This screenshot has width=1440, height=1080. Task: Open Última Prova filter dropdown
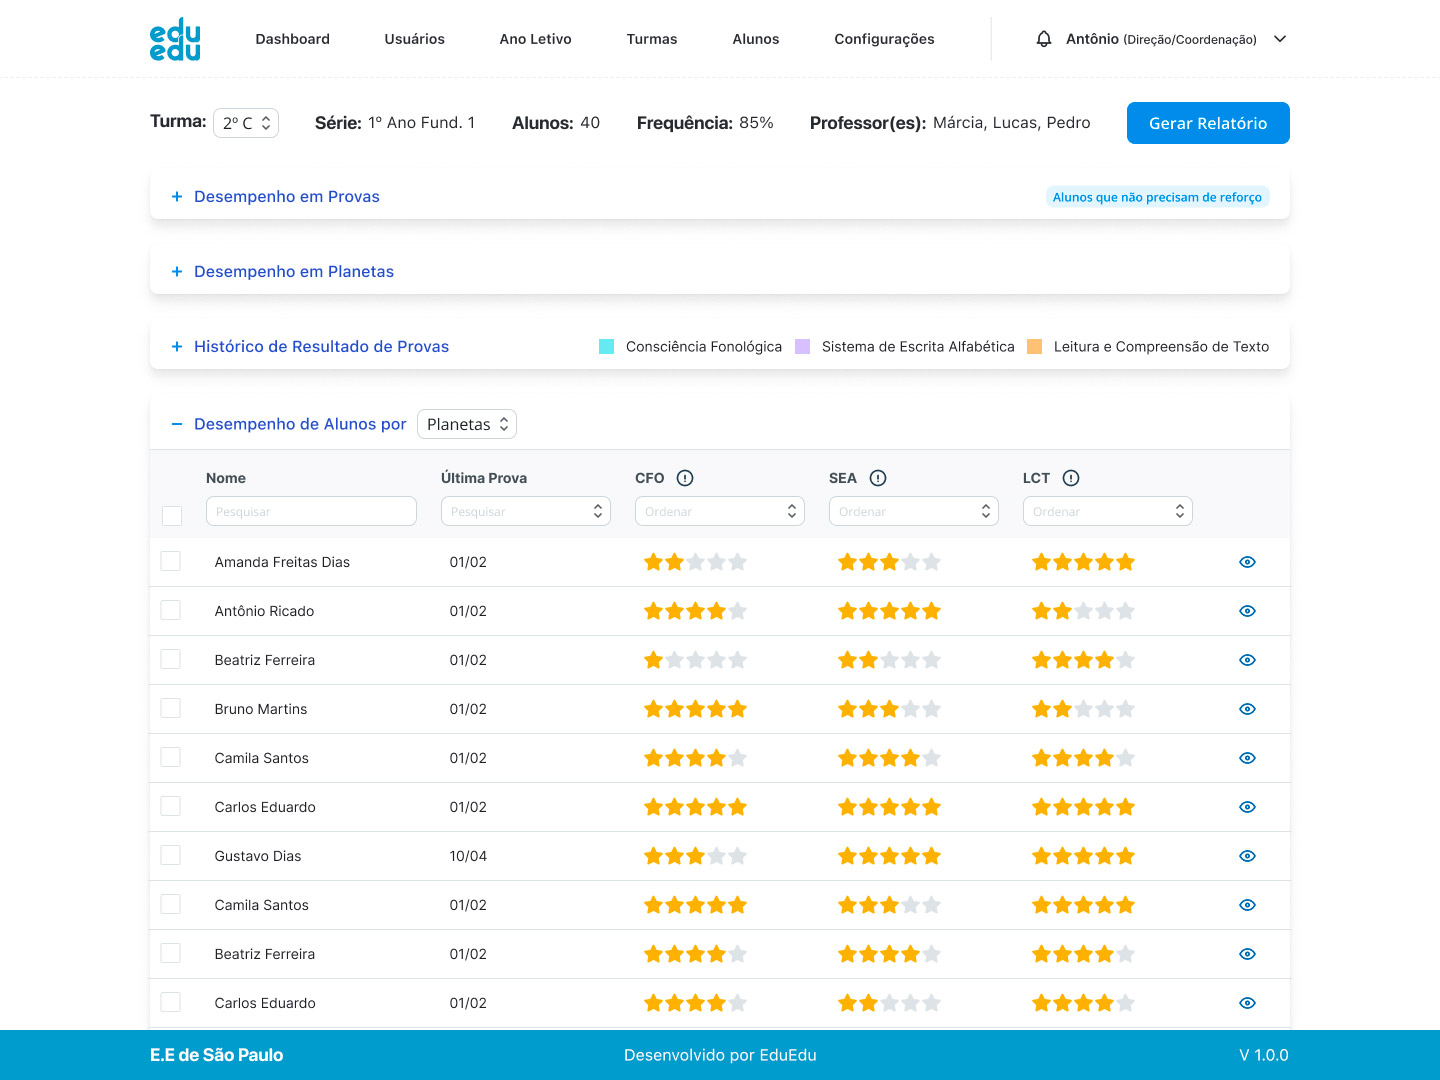click(526, 511)
